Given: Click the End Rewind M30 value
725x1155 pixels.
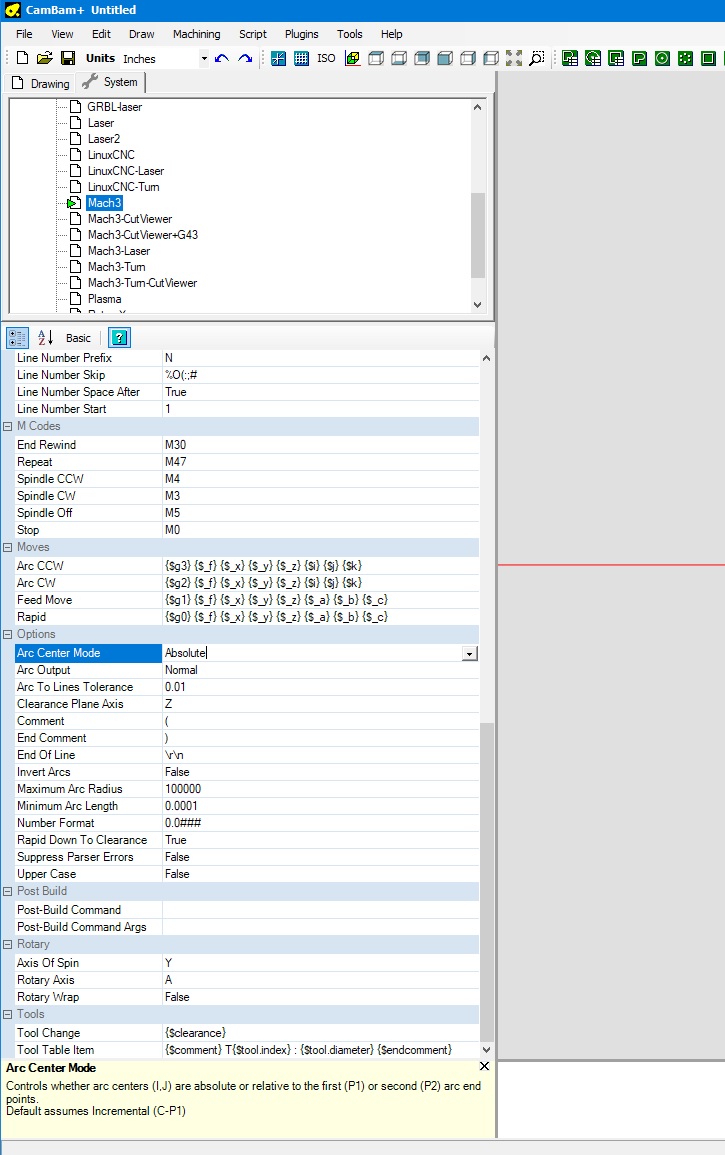Looking at the screenshot, I should (x=321, y=445).
